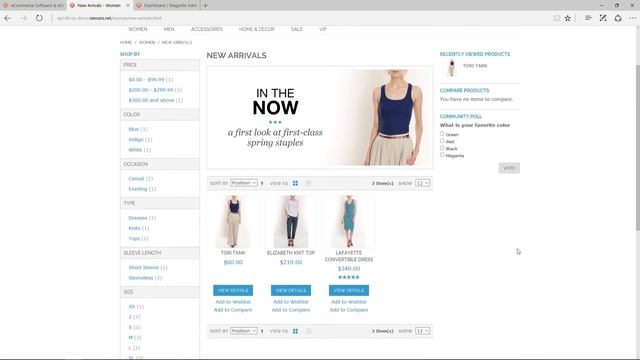Open browser more actions ellipsis
The image size is (640, 360).
[632, 18]
